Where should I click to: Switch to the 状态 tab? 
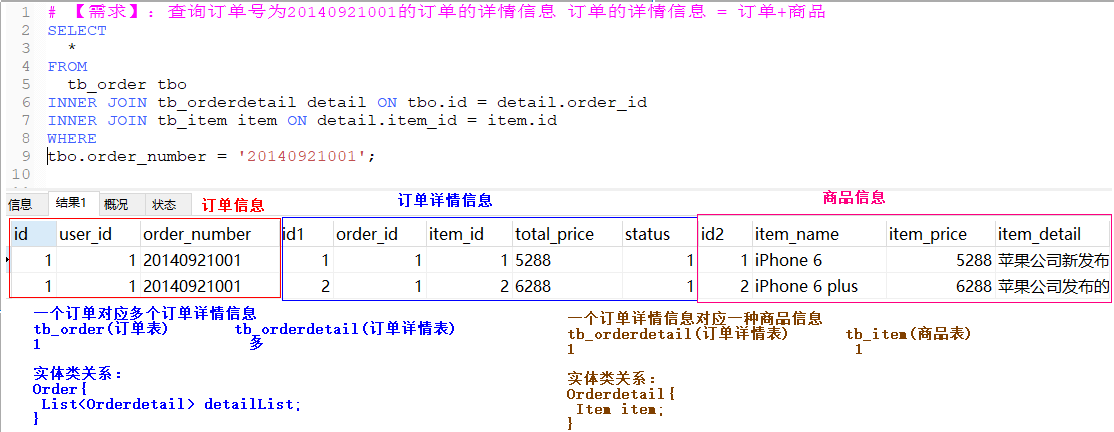click(x=164, y=204)
